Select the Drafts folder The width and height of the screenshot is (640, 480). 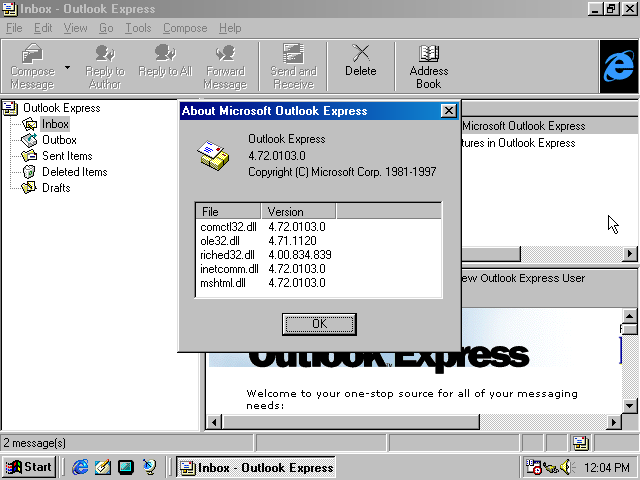tap(56, 188)
